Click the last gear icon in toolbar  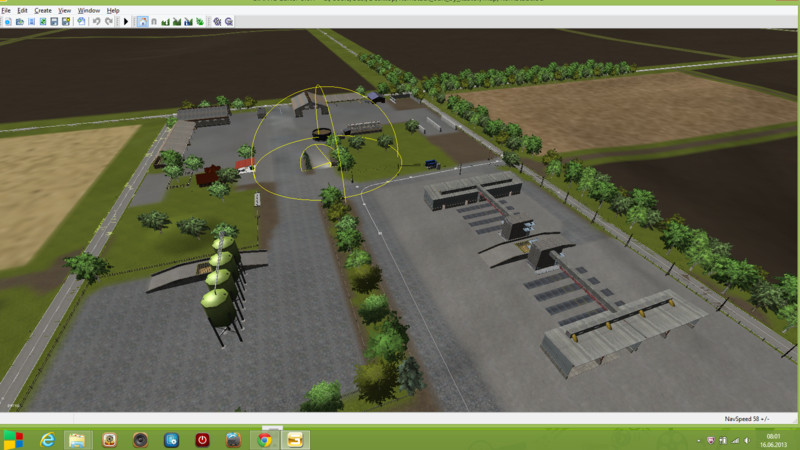click(229, 20)
